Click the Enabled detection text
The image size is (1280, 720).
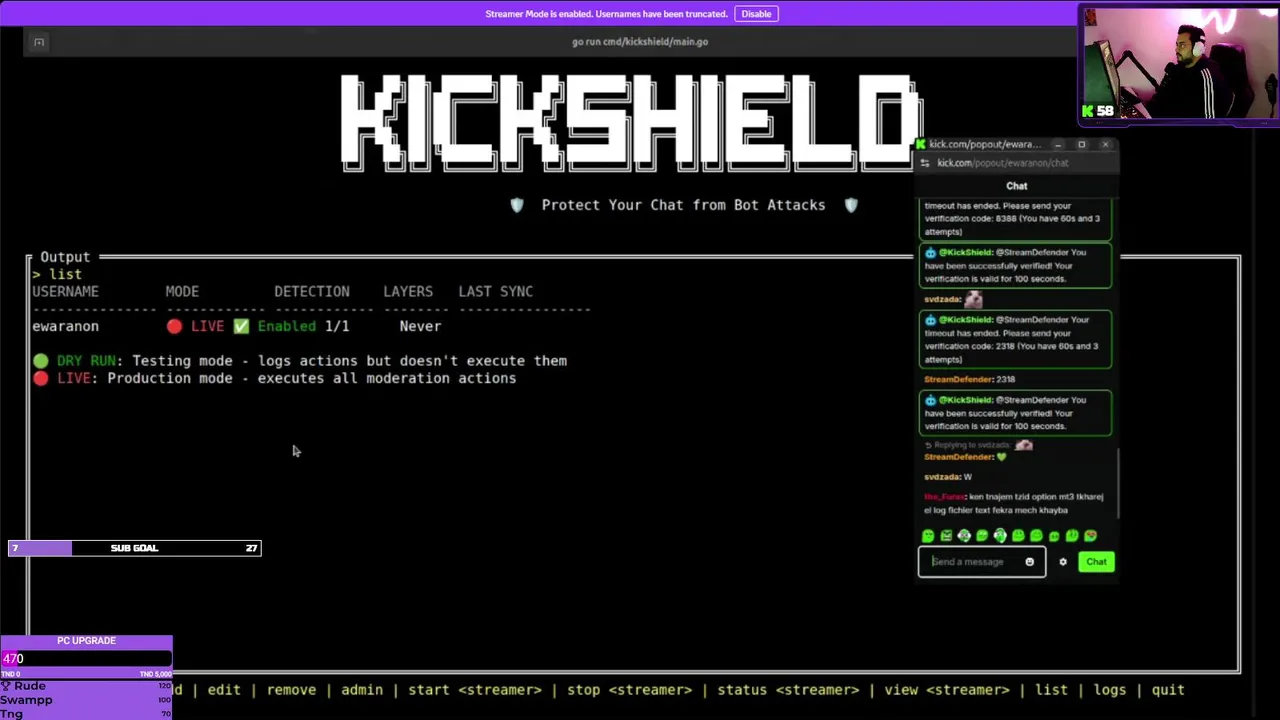pyautogui.click(x=287, y=326)
